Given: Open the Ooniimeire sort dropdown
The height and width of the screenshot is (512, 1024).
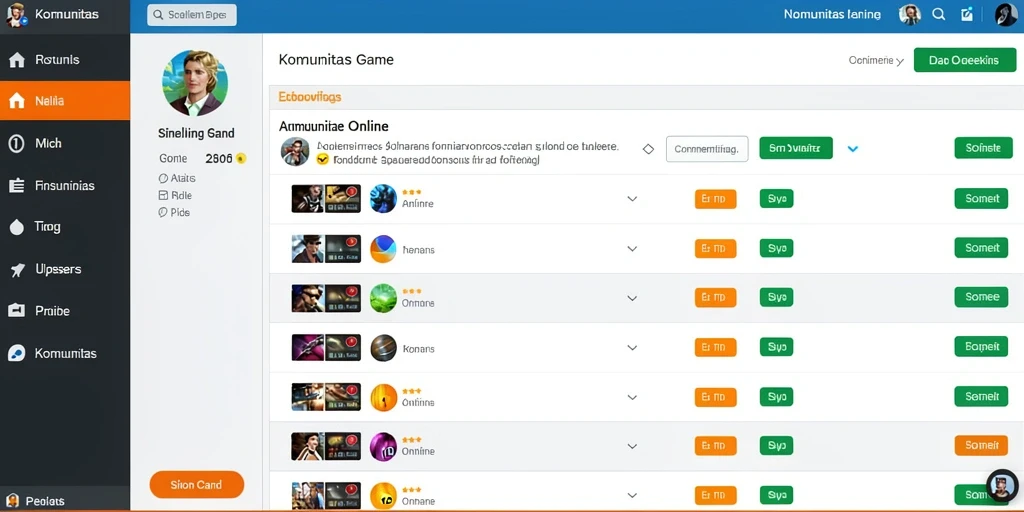Looking at the screenshot, I should 876,60.
